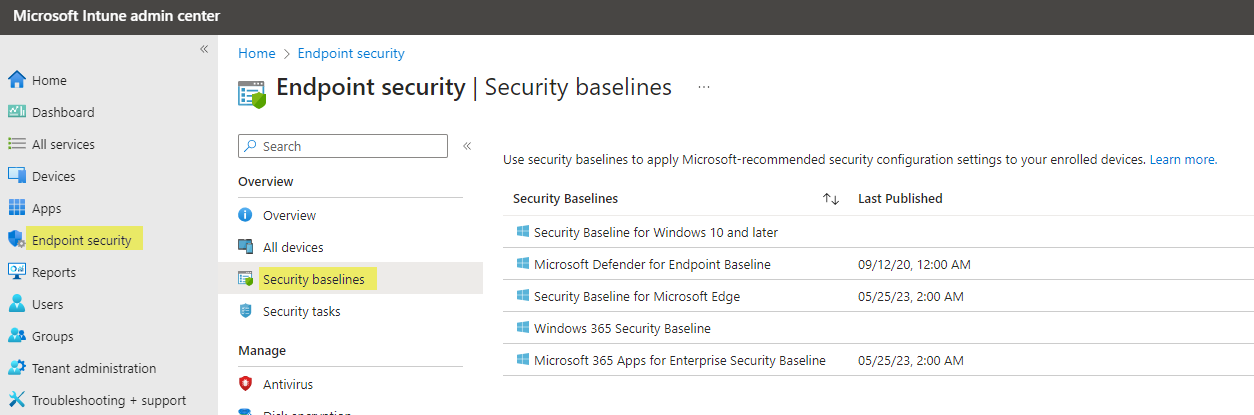Click the Endpoint security shield icon
1254x415 pixels.
tap(16, 240)
